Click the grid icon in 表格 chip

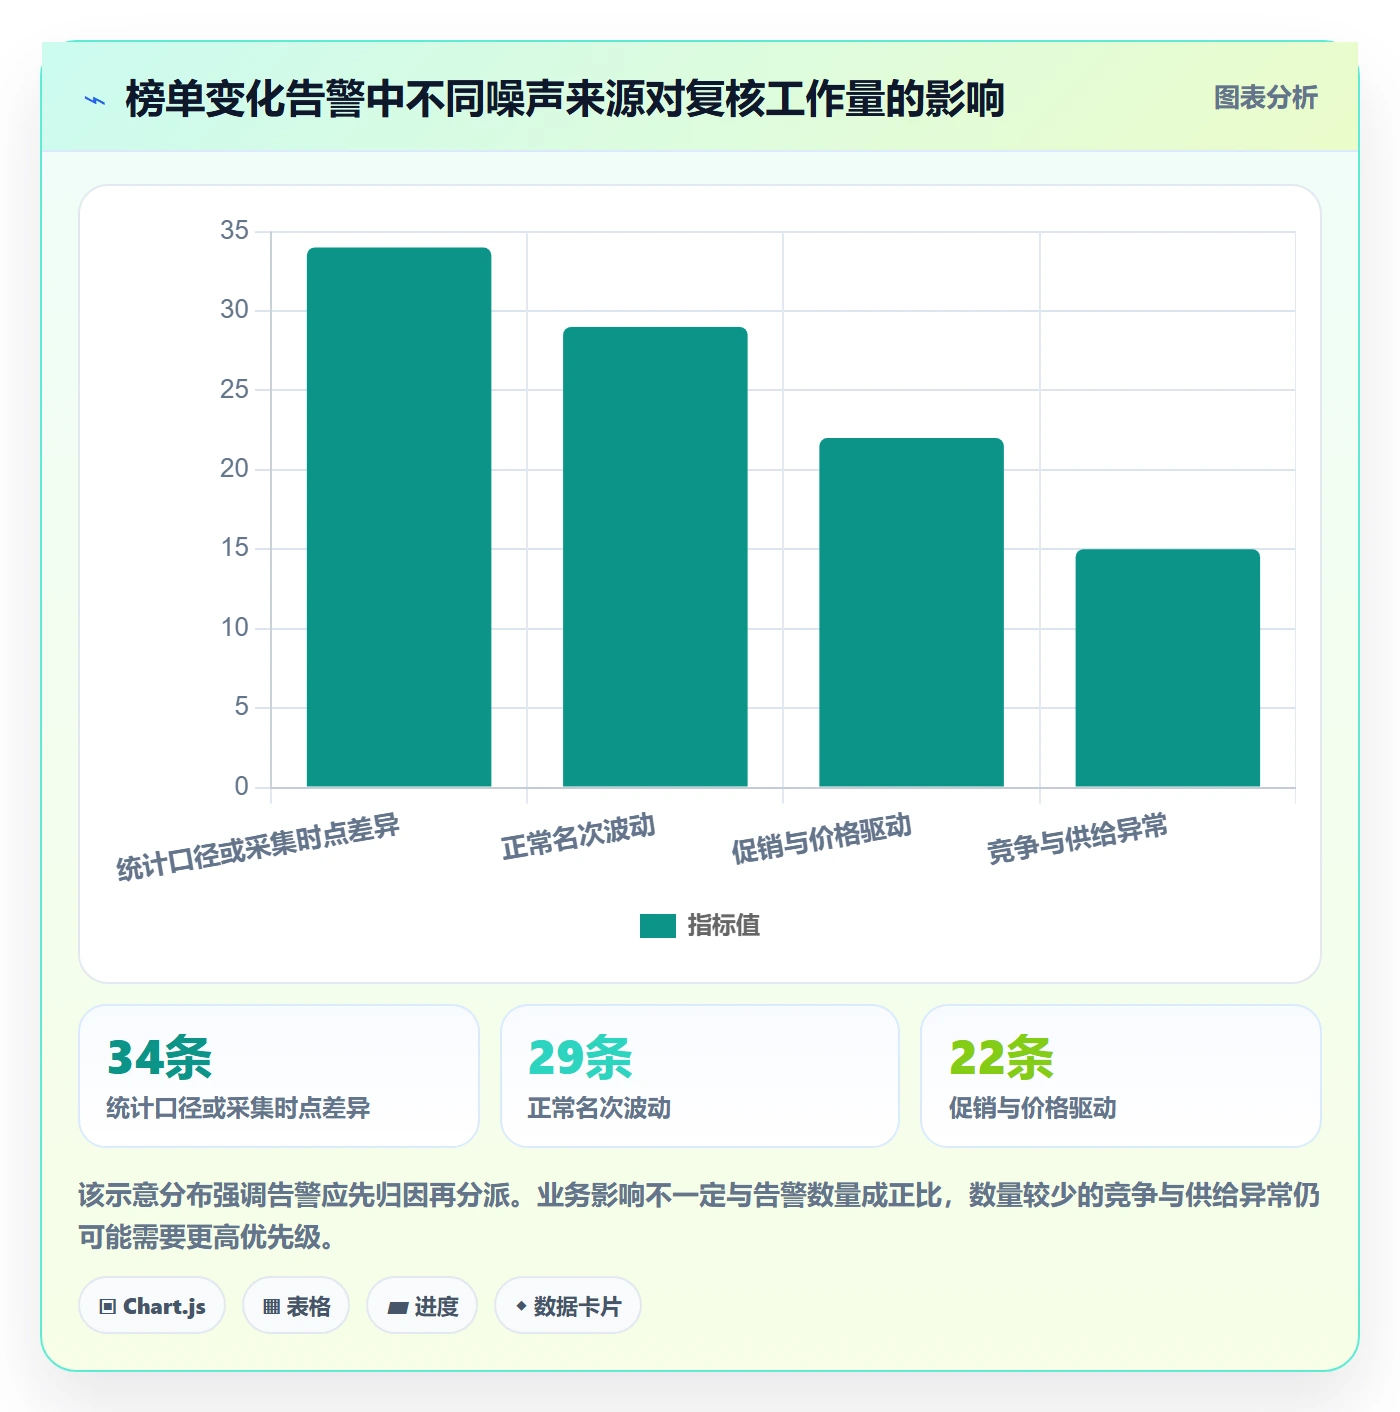pos(271,1307)
